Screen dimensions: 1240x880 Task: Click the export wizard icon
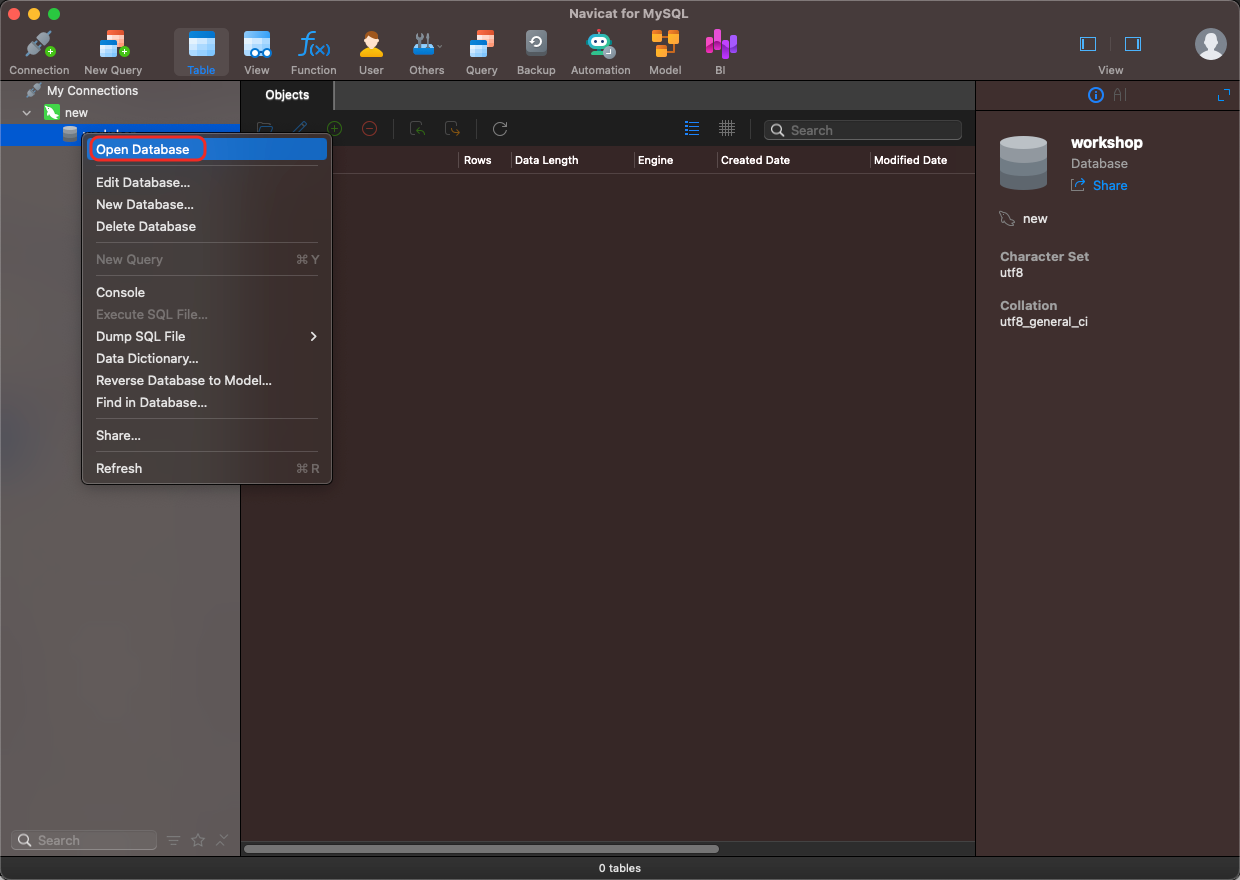(x=452, y=129)
